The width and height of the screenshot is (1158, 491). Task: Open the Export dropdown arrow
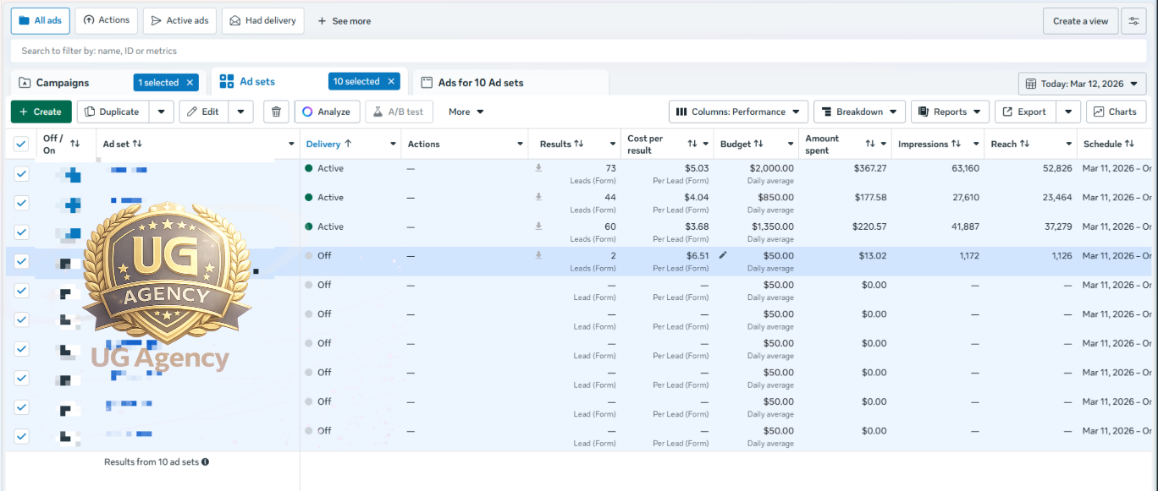coord(1068,111)
